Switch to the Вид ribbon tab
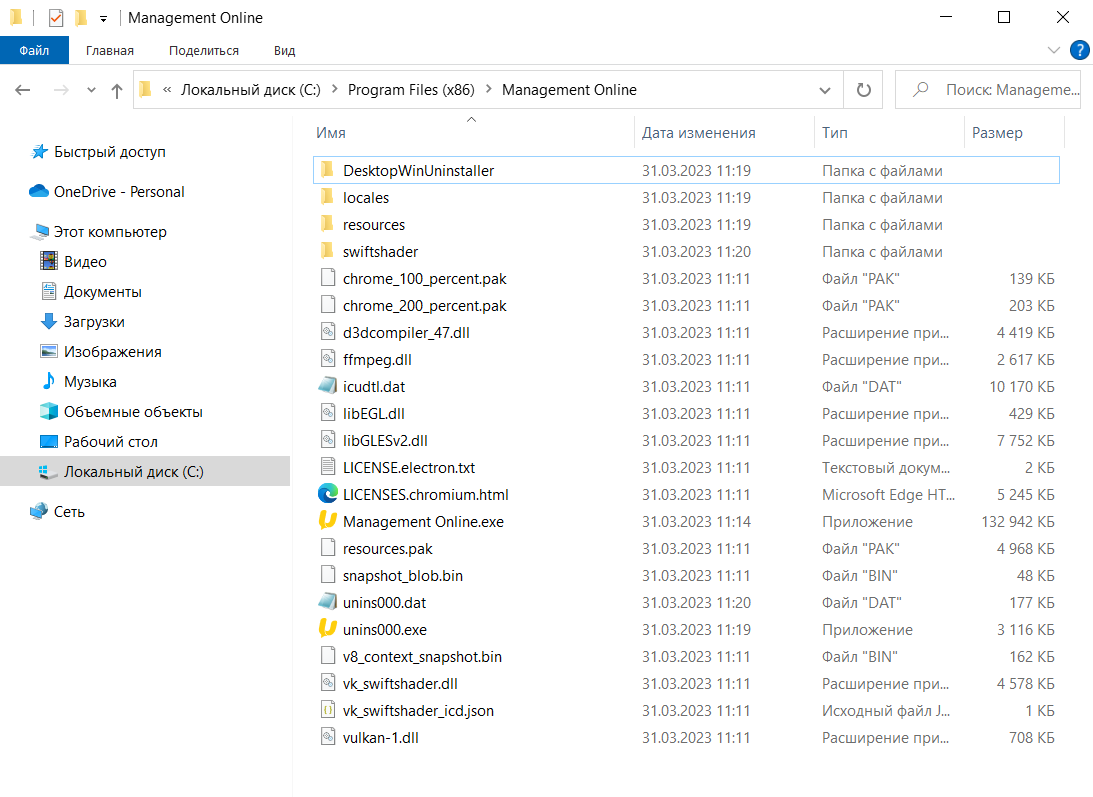1093x797 pixels. [x=284, y=50]
